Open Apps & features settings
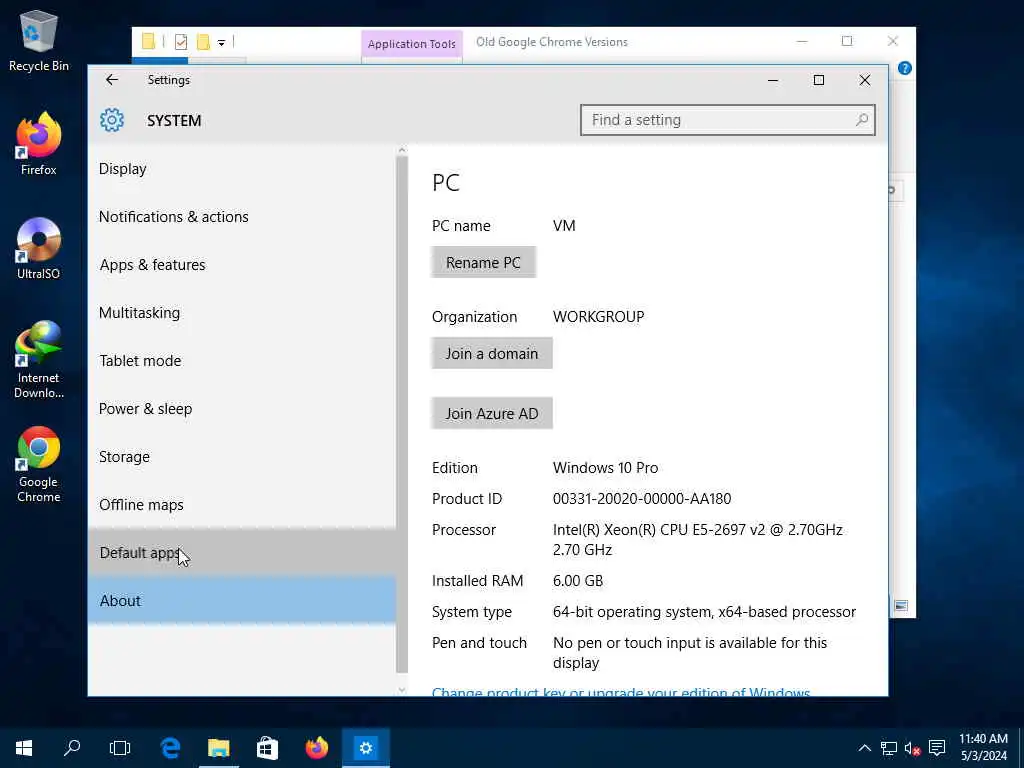Viewport: 1024px width, 768px height. (x=242, y=265)
